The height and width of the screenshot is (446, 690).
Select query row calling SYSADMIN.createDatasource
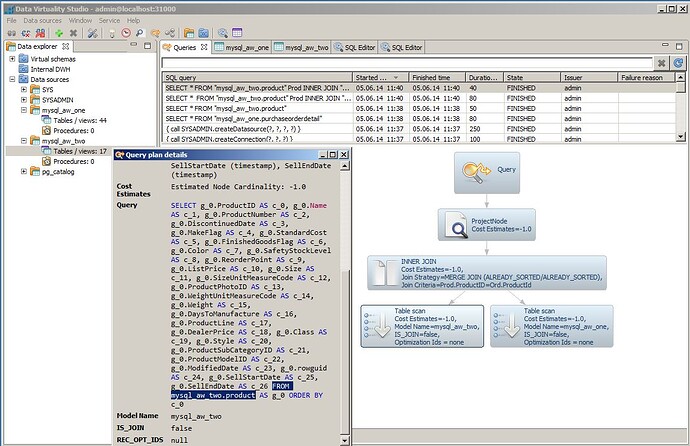coord(419,129)
